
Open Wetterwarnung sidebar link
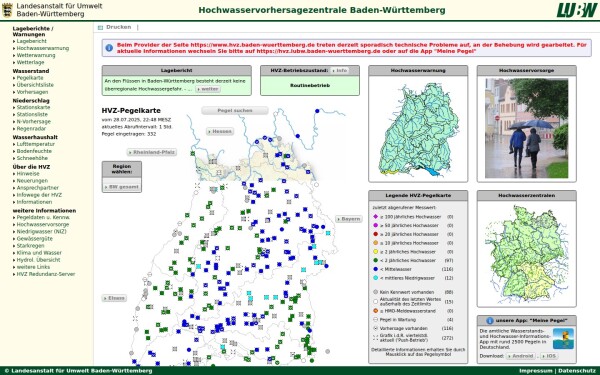tap(36, 55)
